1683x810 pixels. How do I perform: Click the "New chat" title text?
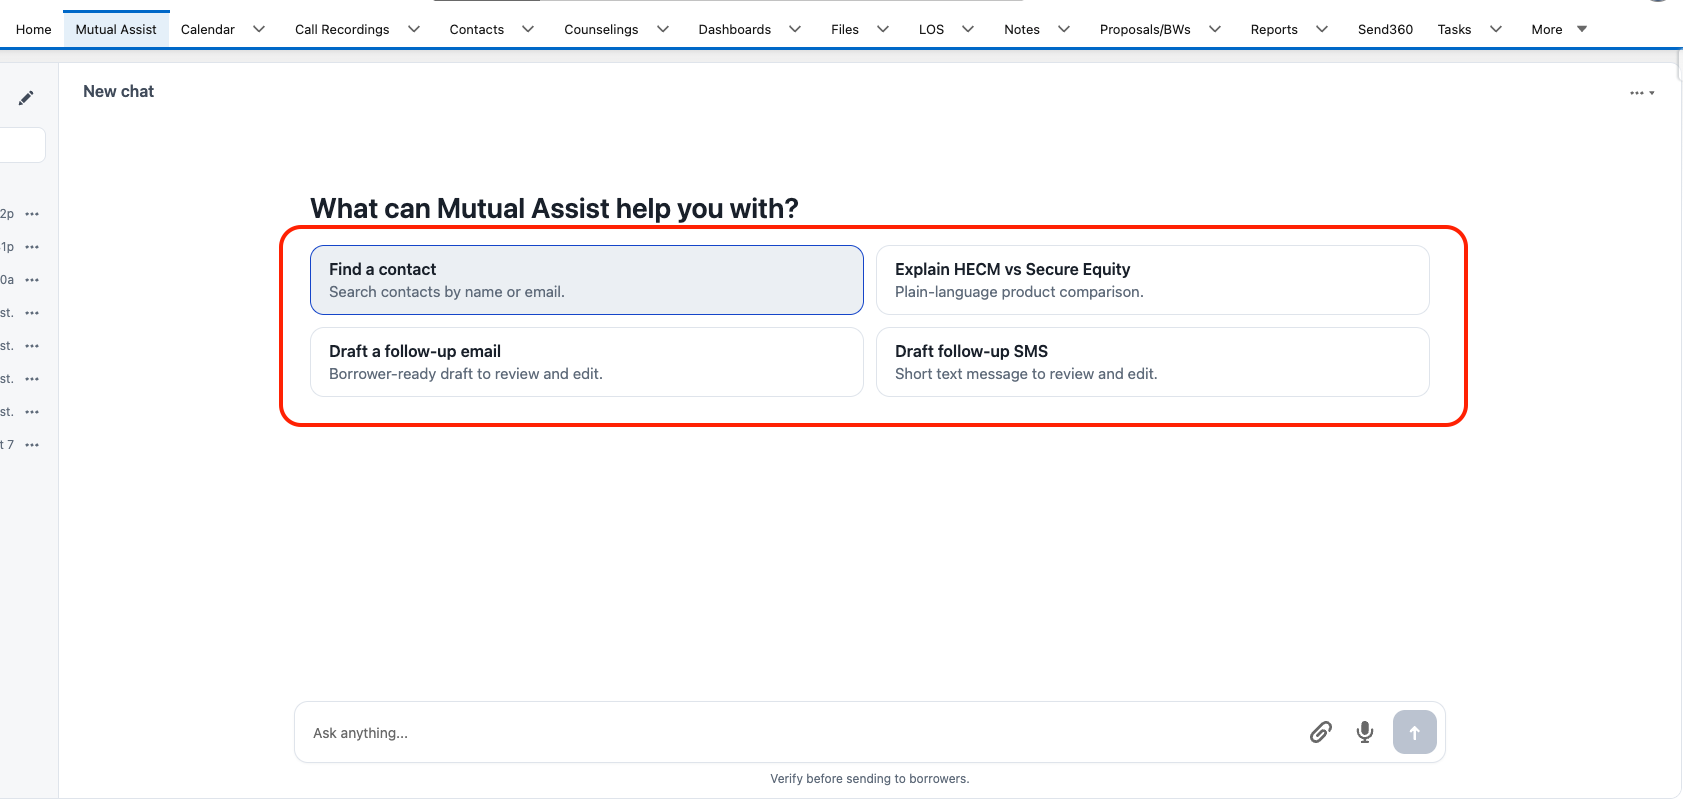pyautogui.click(x=119, y=92)
